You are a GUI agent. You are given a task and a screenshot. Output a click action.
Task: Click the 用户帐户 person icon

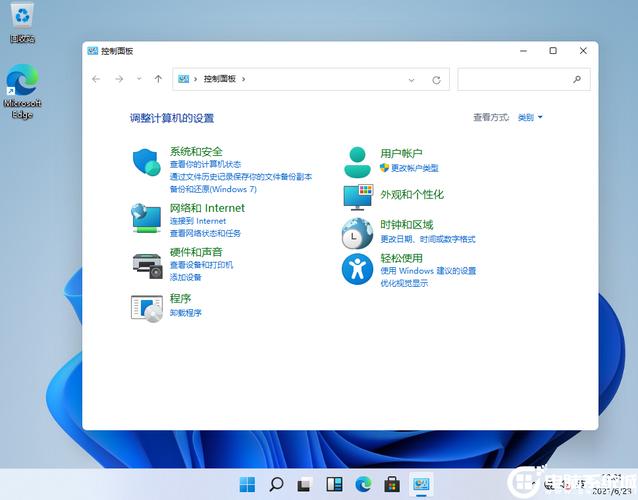357,160
